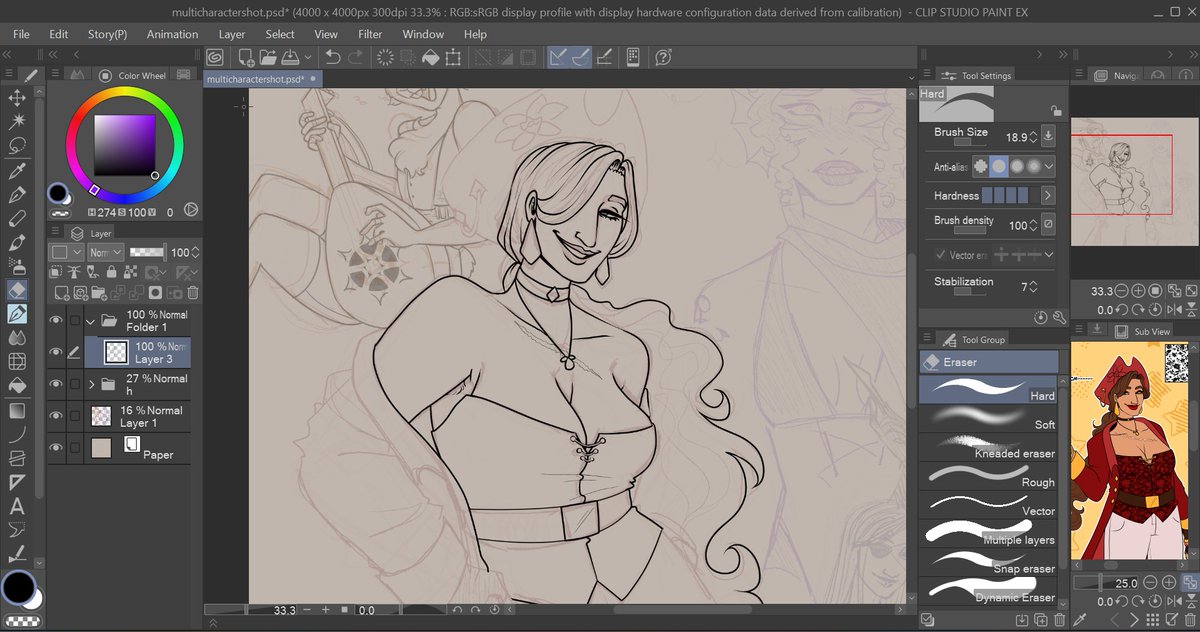This screenshot has height=632, width=1200.
Task: Select the Auto select magic wand tool
Action: 17,121
